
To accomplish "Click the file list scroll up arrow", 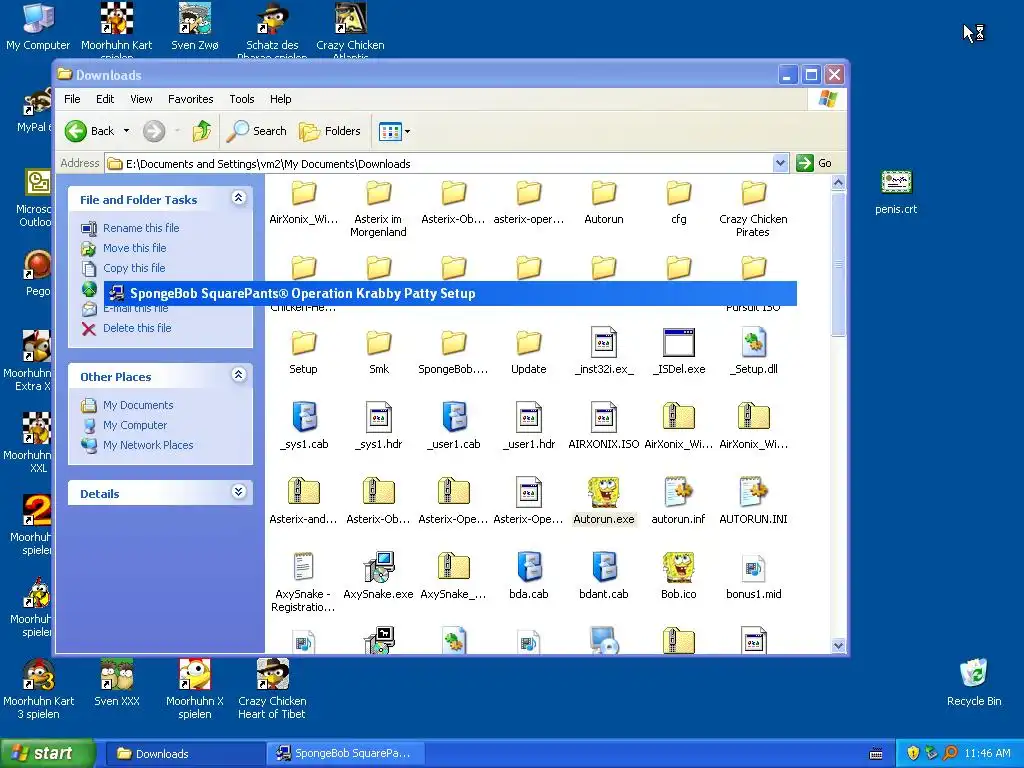I will (x=839, y=183).
